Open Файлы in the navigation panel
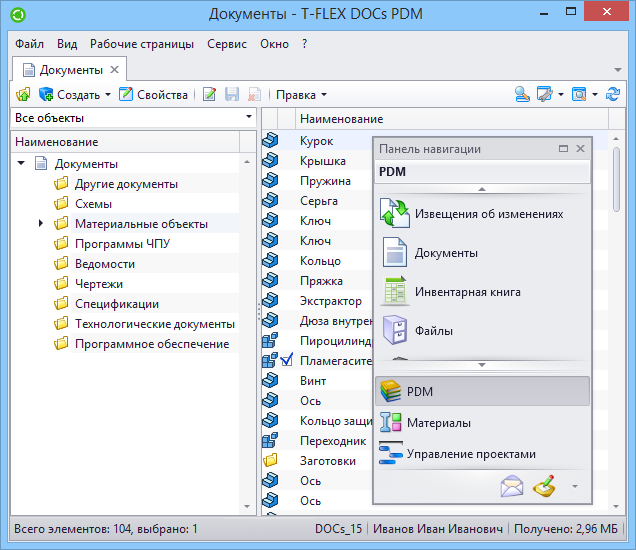The width and height of the screenshot is (636, 550). point(417,331)
